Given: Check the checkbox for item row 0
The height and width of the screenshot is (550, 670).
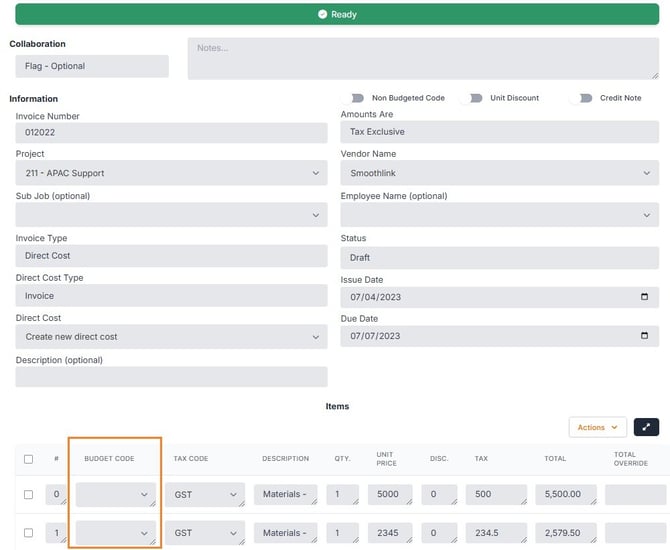Looking at the screenshot, I should [x=29, y=494].
